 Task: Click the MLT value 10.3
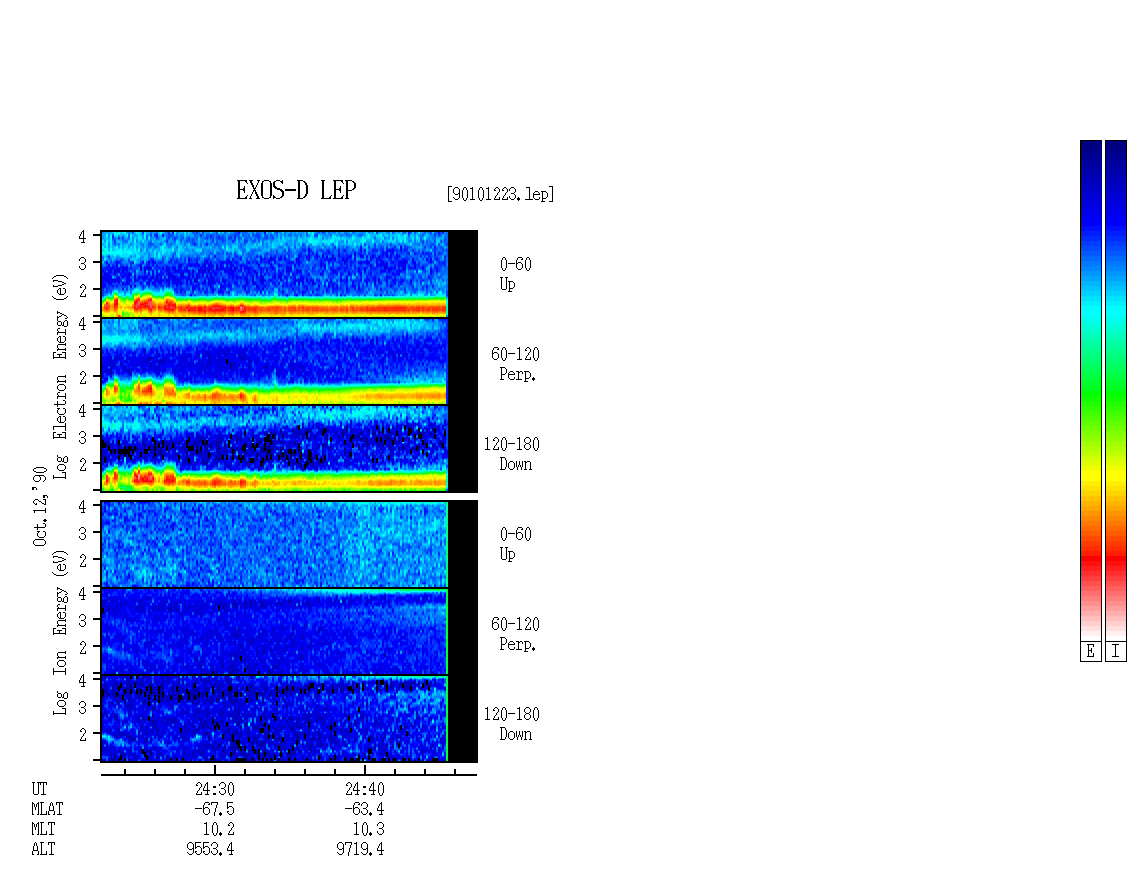tap(368, 830)
